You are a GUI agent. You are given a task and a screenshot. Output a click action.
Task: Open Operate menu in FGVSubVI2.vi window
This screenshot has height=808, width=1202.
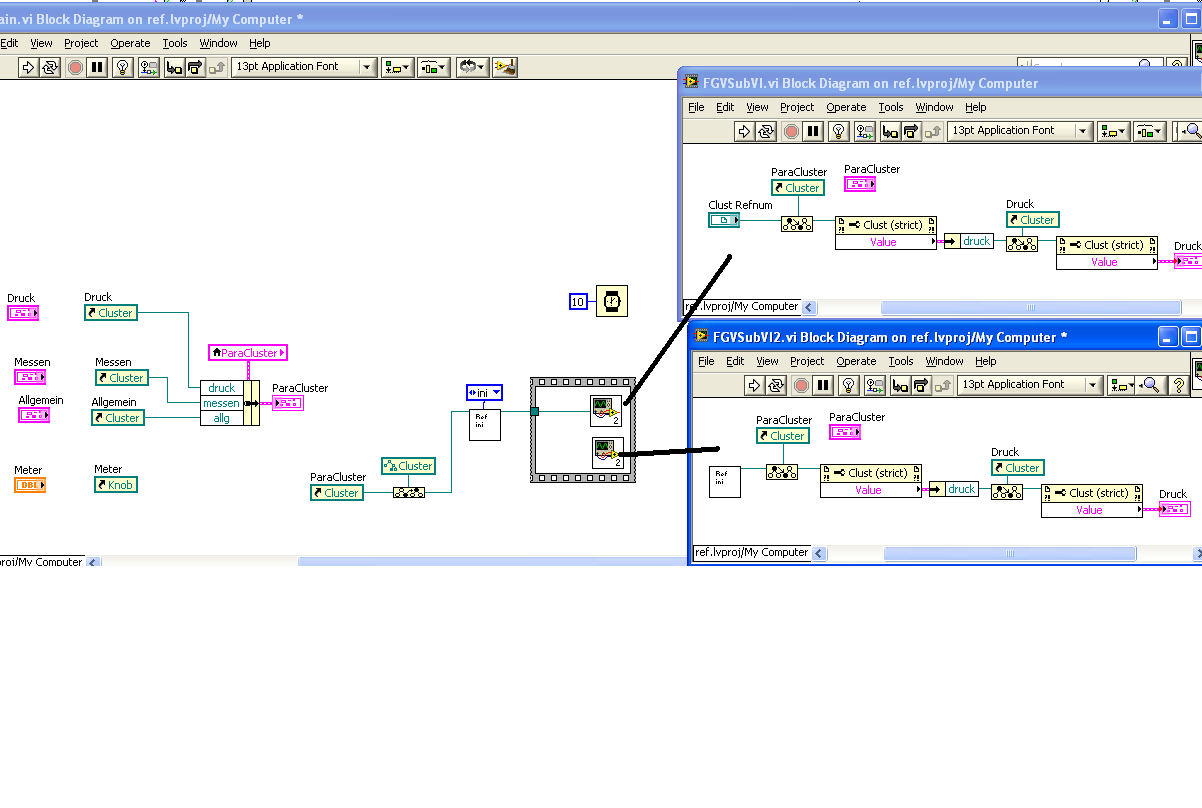[x=856, y=361]
